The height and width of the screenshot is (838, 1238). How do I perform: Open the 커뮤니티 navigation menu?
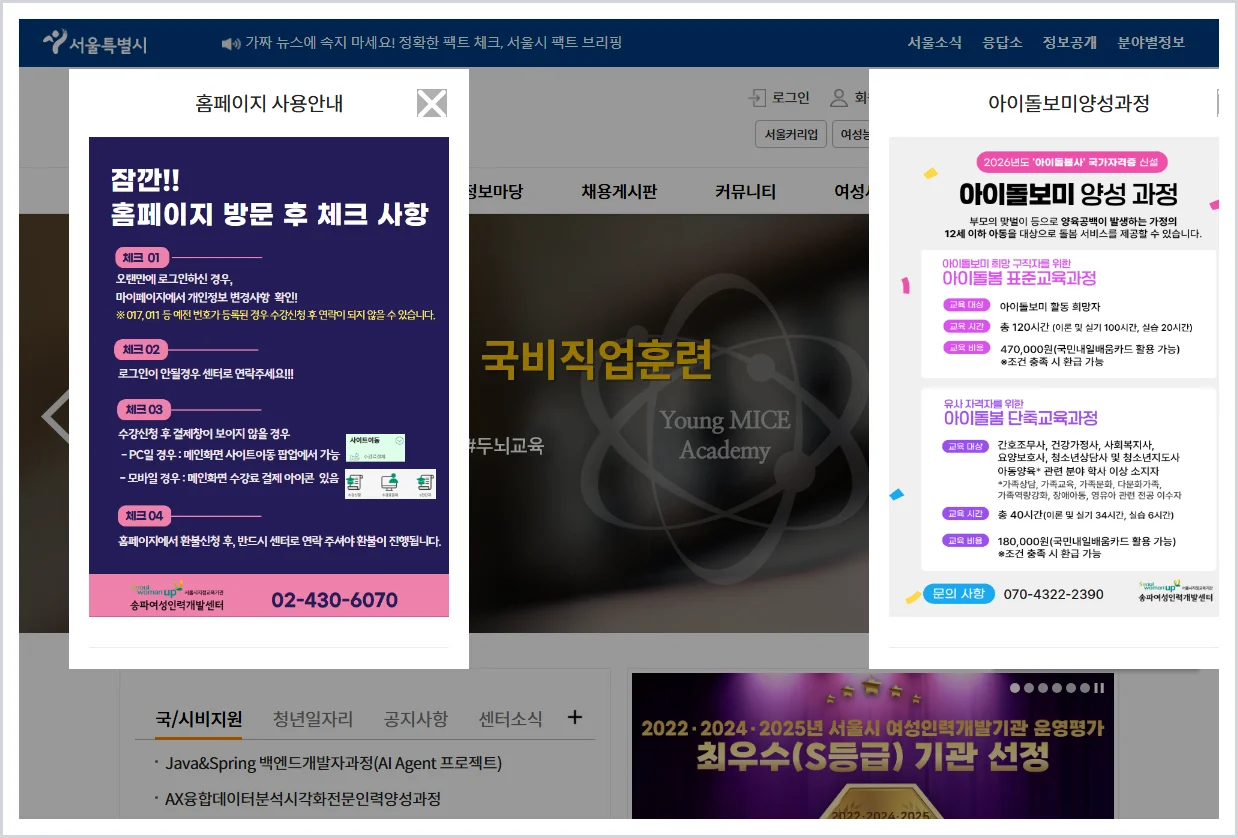coord(745,191)
